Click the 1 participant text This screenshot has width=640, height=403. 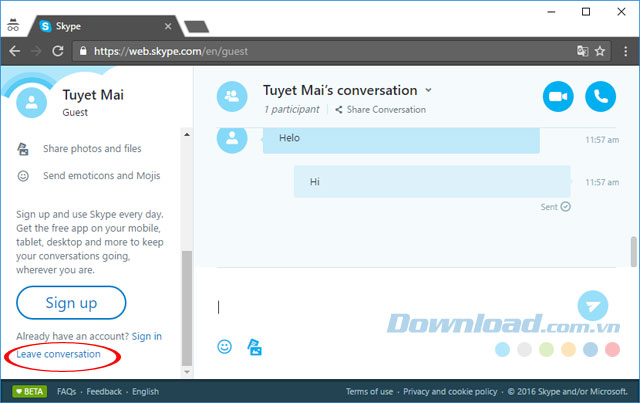tap(291, 109)
